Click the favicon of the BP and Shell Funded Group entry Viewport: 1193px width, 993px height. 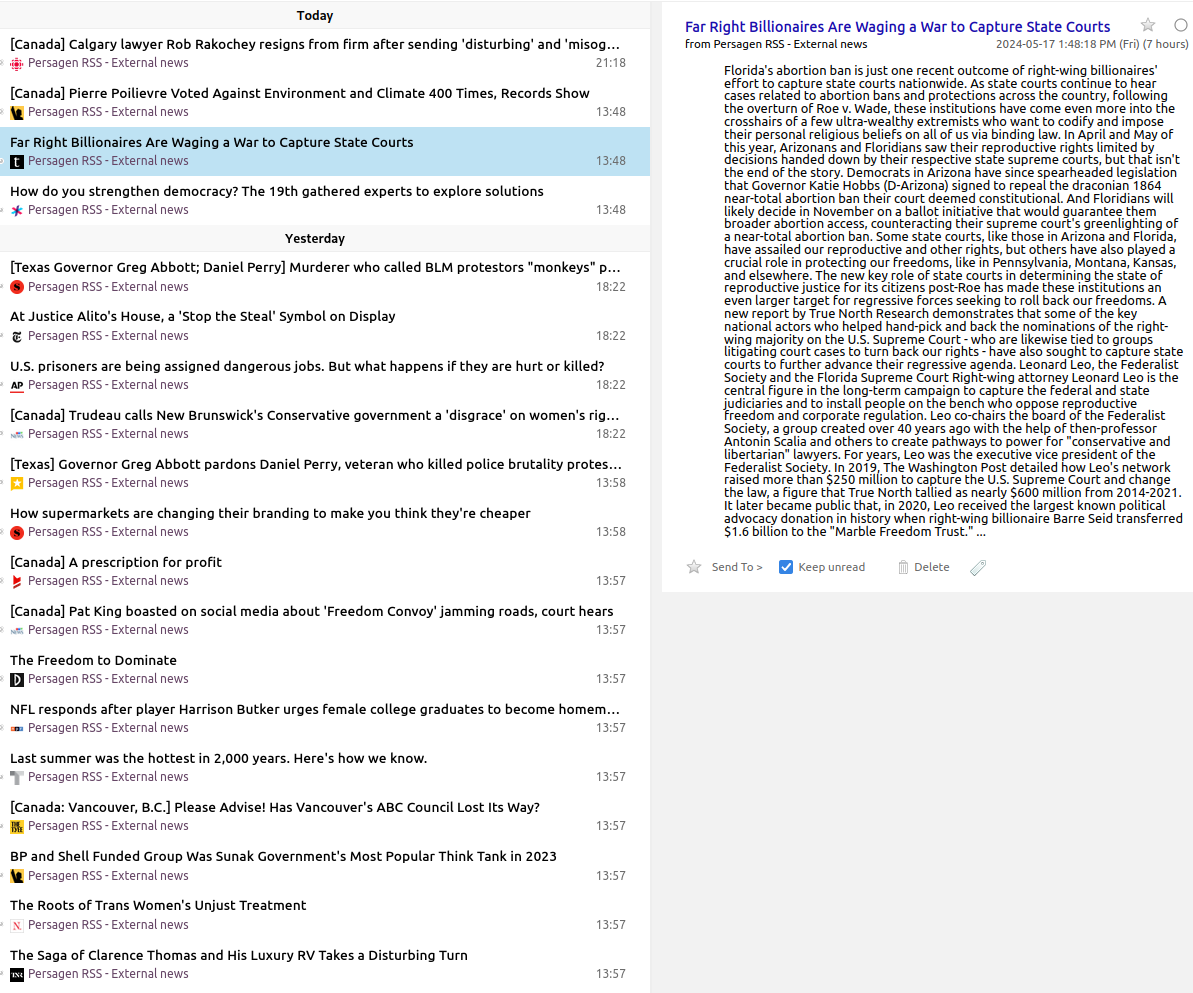coord(17,876)
